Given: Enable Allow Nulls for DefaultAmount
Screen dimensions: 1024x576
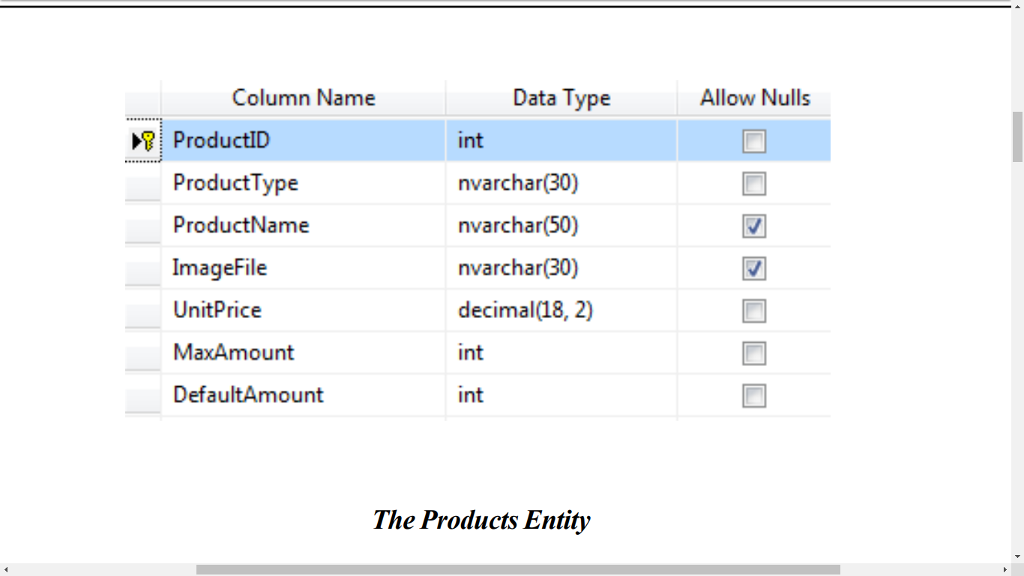Looking at the screenshot, I should (x=754, y=396).
